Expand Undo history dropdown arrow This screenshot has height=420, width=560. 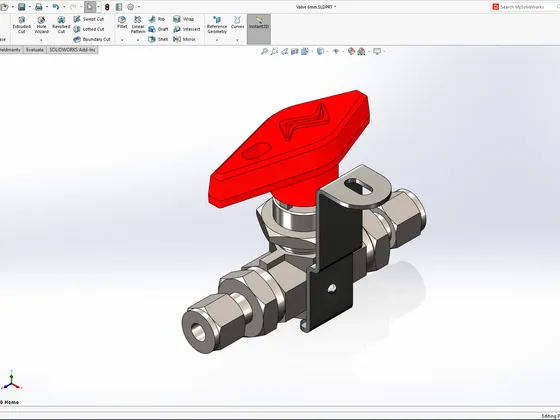(64, 7)
